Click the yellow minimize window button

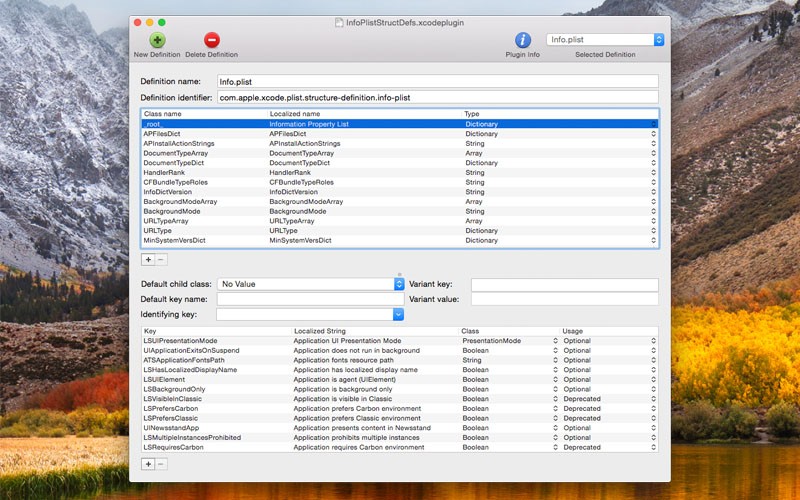pyautogui.click(x=149, y=22)
